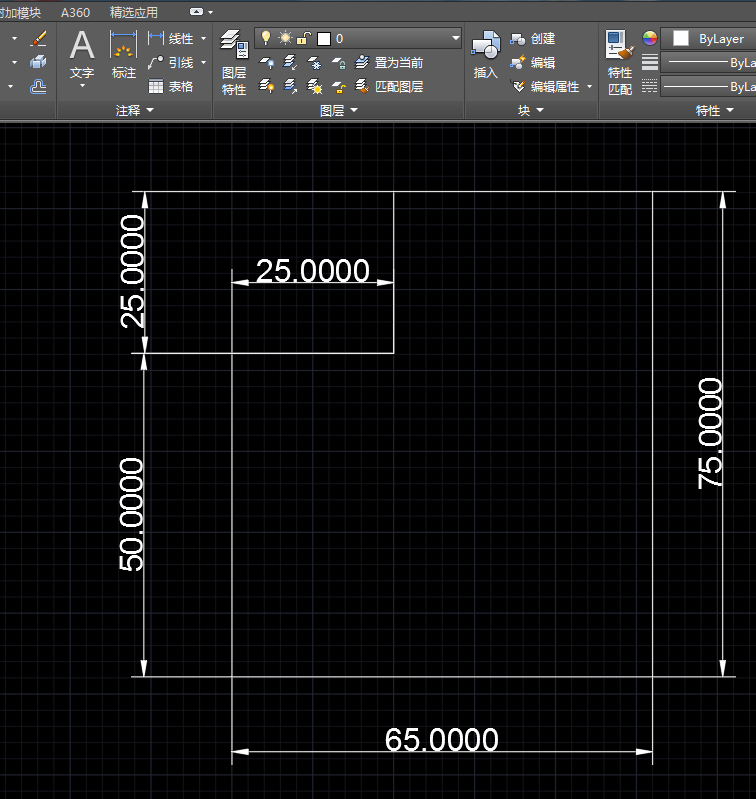Click the layer 0 white color swatch

324,39
